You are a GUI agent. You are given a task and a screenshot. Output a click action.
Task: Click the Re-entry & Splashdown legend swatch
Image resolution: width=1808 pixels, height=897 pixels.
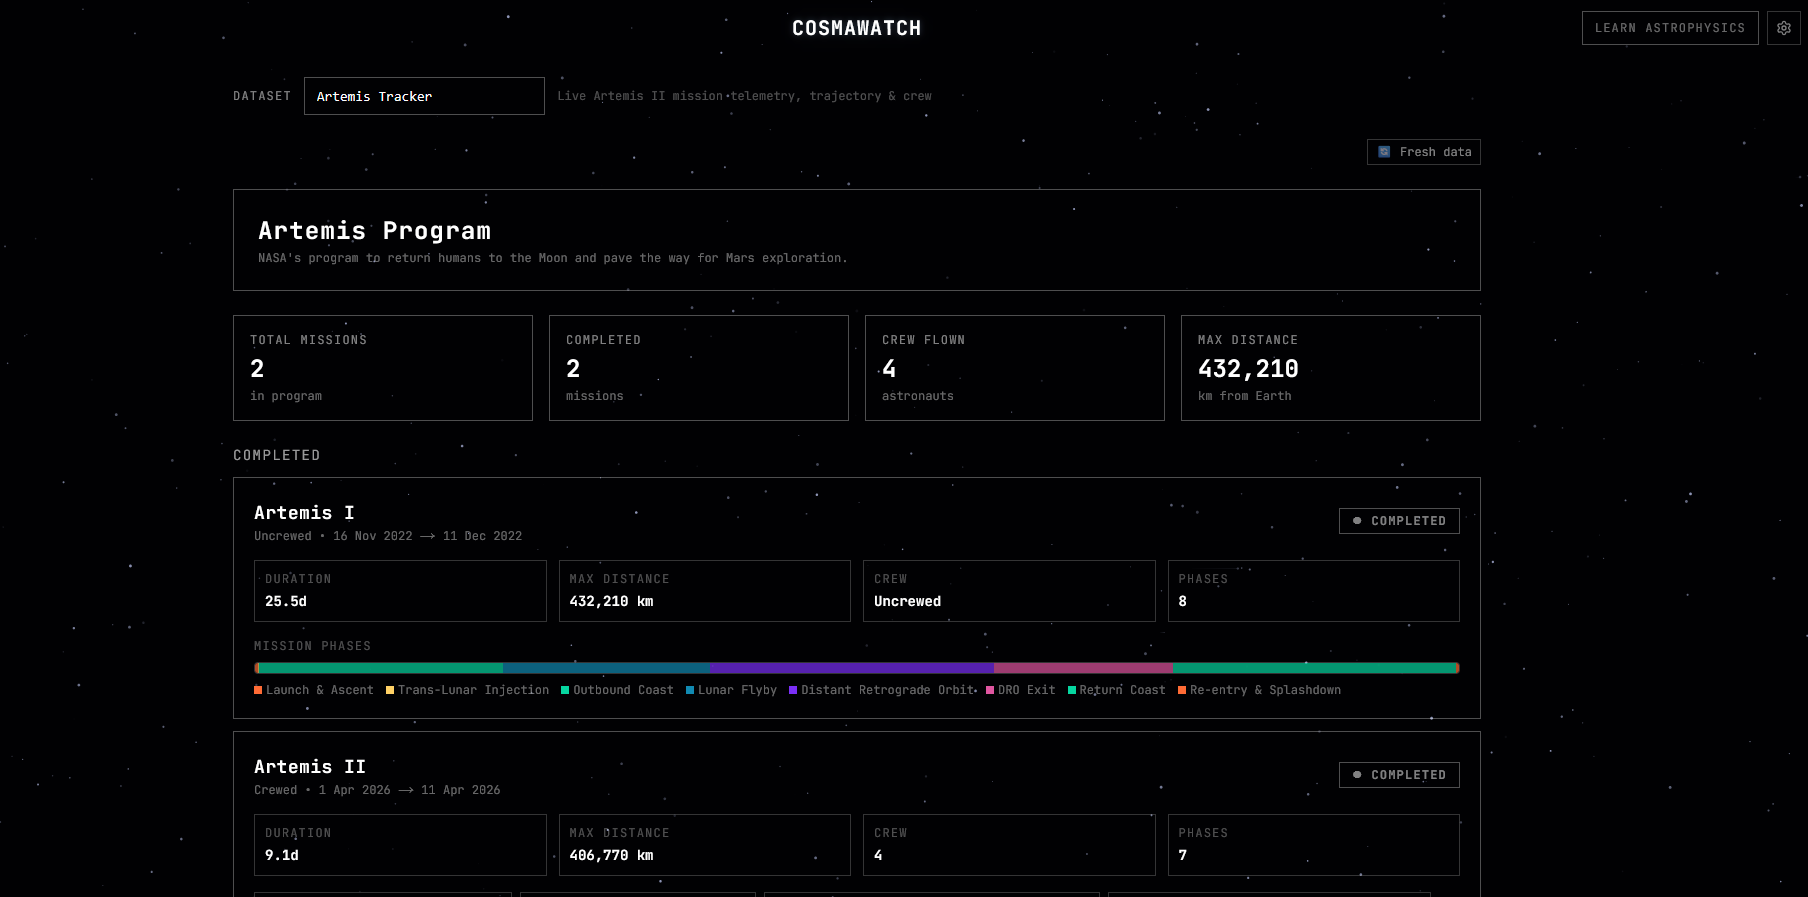[1182, 690]
